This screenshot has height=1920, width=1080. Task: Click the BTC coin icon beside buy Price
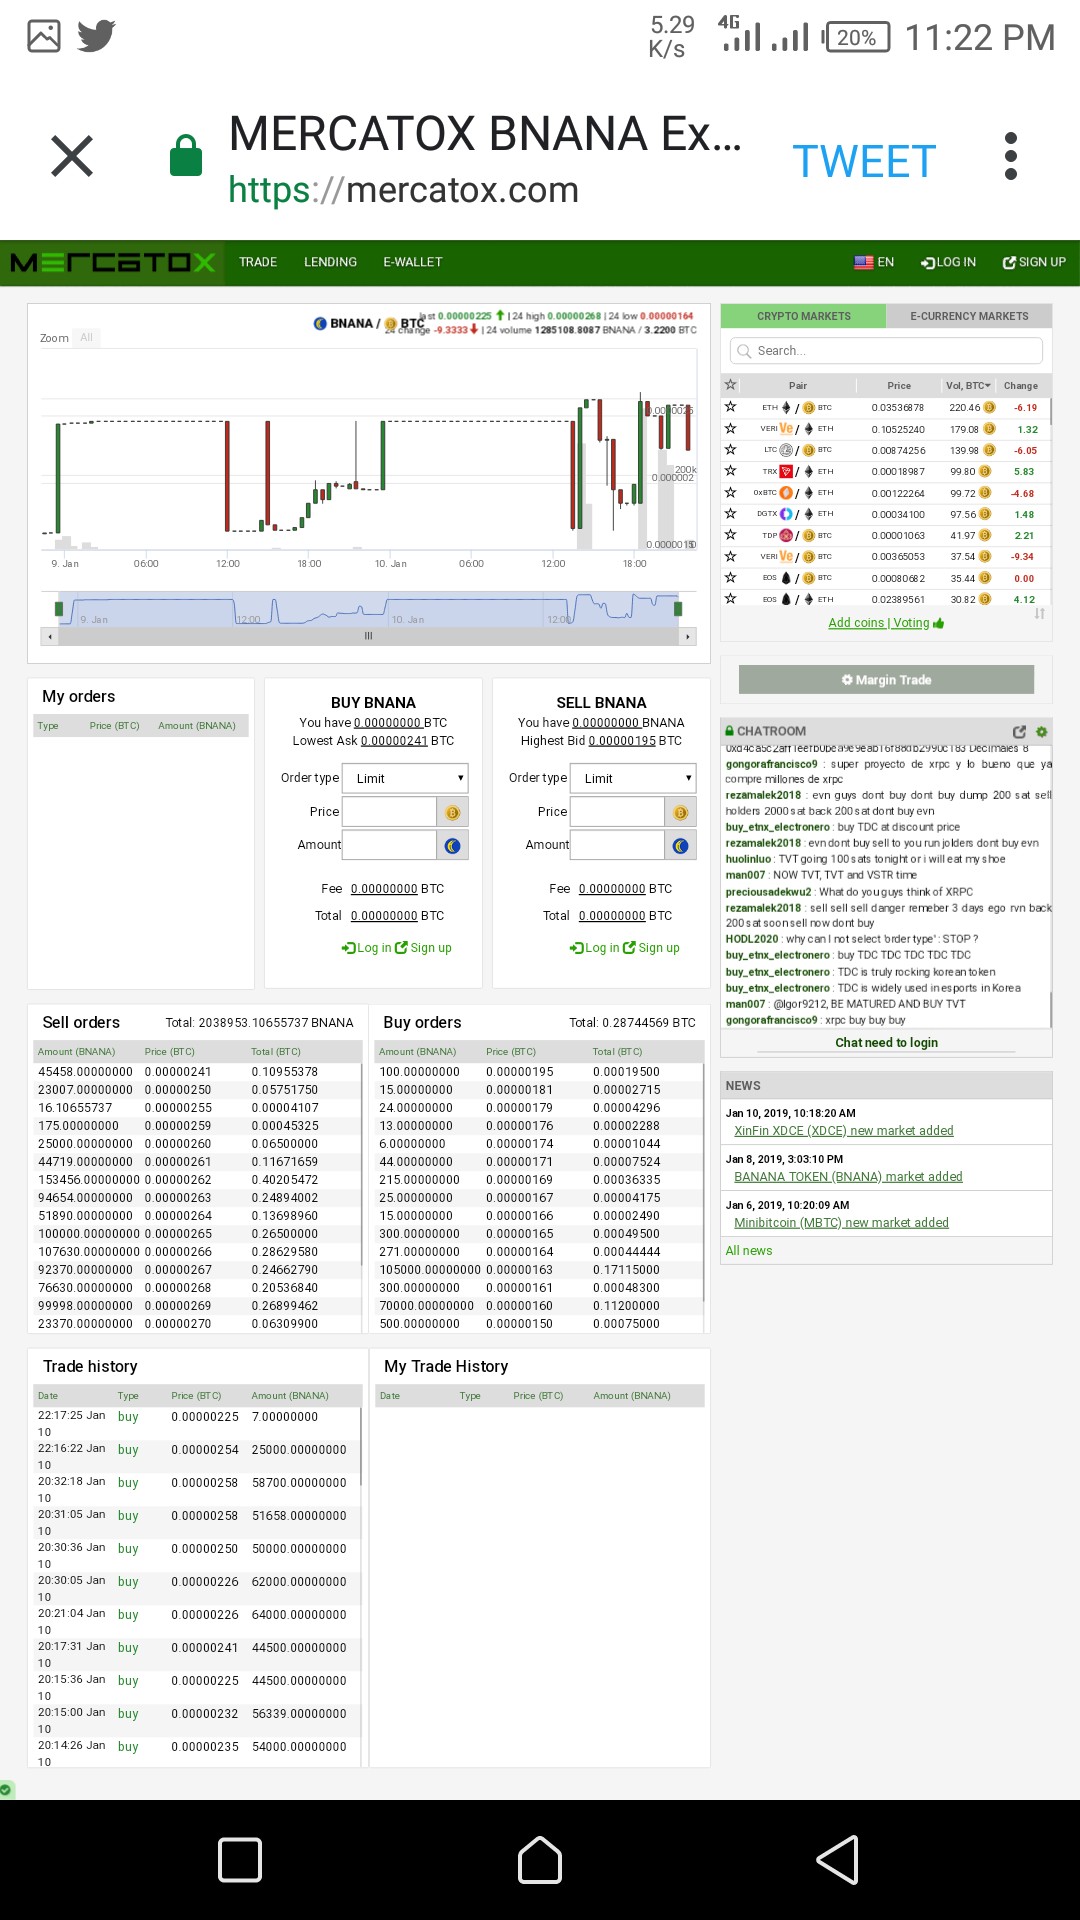pos(453,812)
